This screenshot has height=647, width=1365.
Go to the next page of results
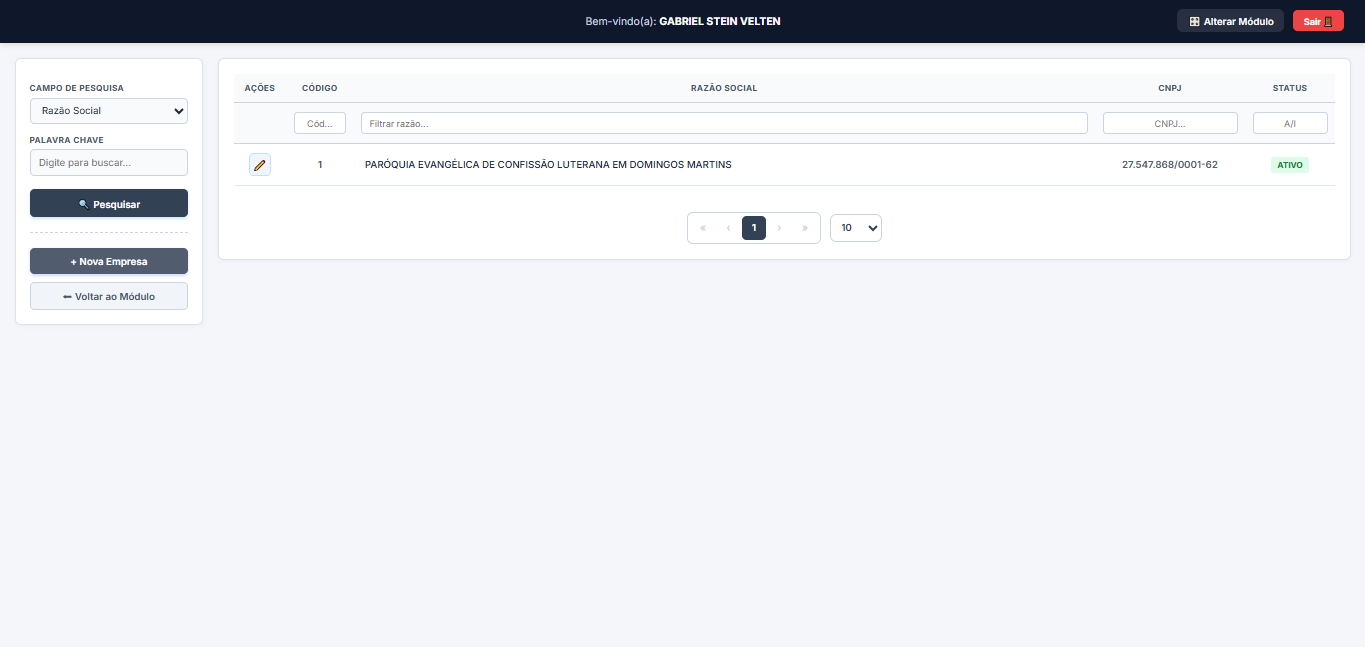tap(779, 228)
